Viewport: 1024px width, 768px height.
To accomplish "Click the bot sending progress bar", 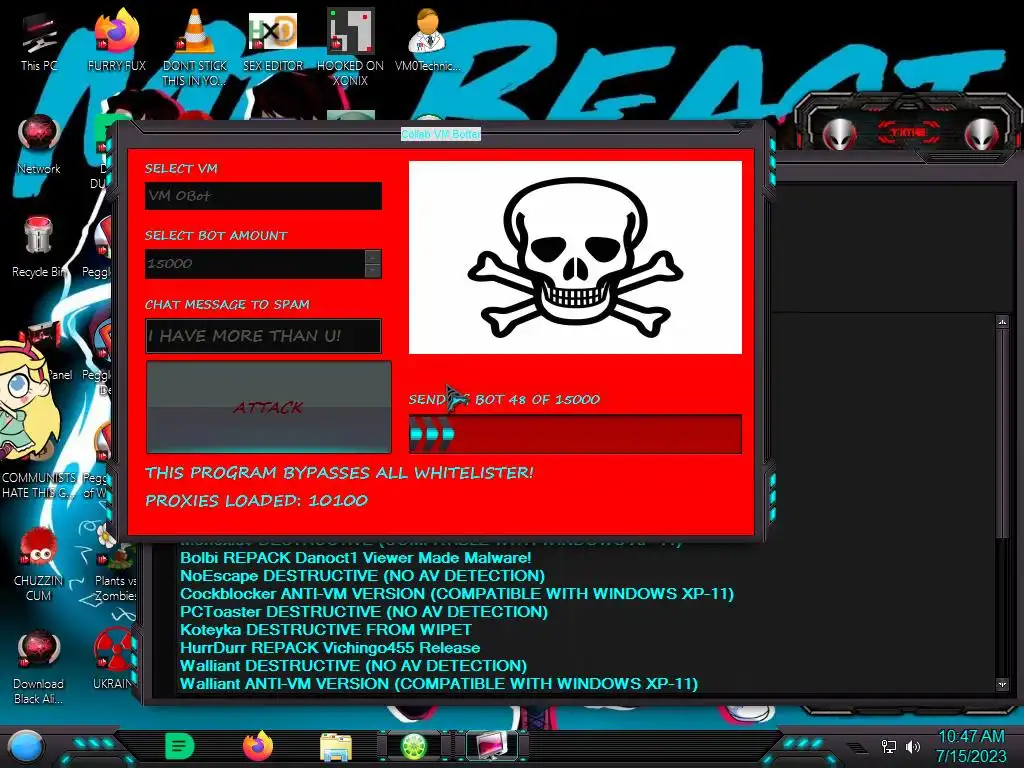I will click(x=575, y=434).
